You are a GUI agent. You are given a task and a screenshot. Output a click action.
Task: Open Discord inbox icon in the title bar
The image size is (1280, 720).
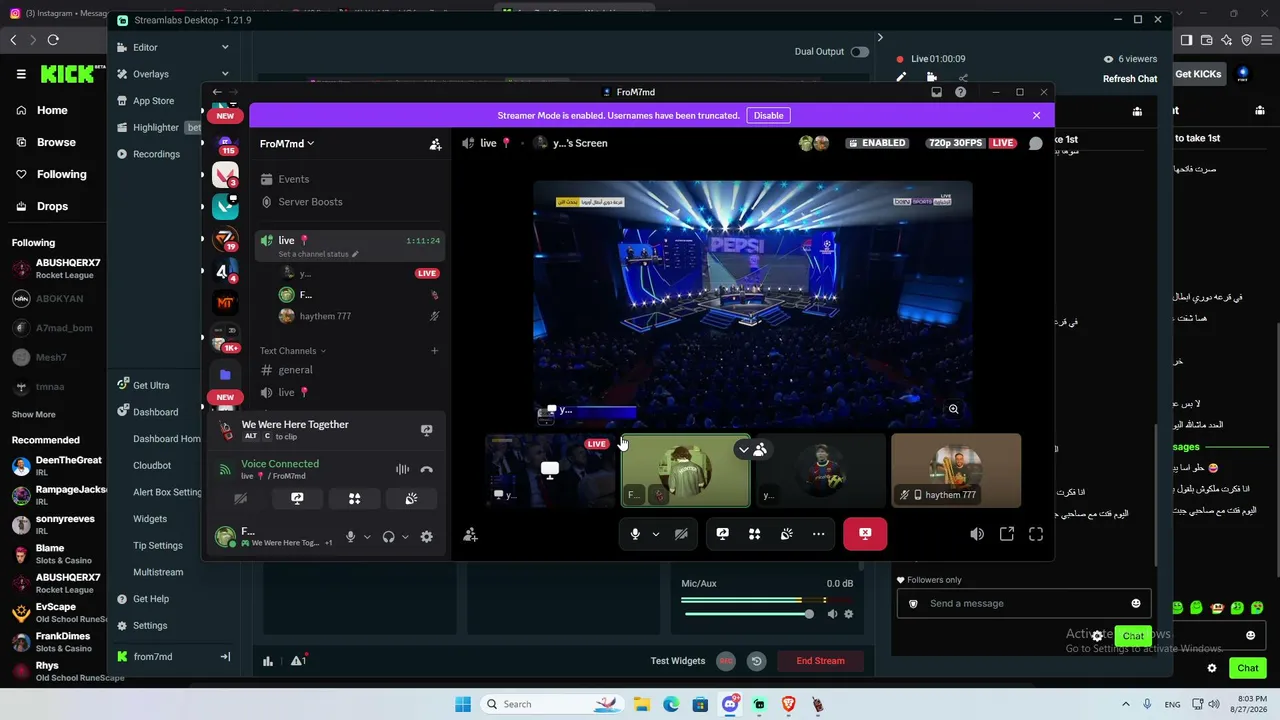936,92
